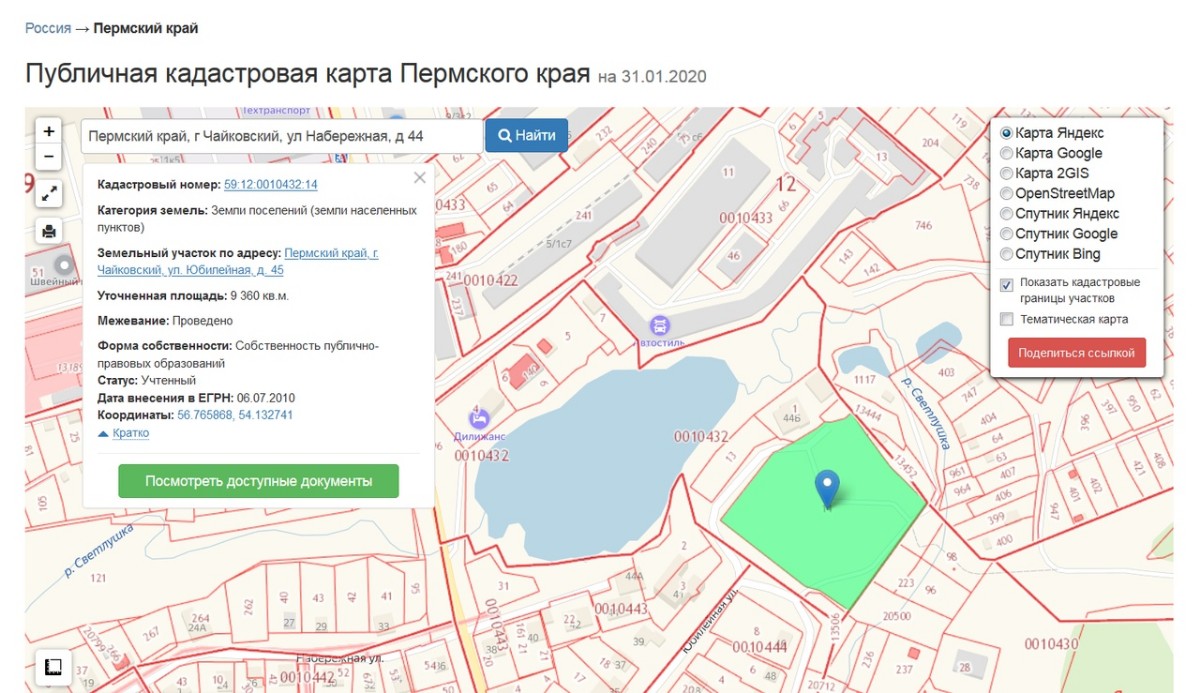Enable Тематическая карта checkbox
Viewport: 1200px width, 693px height.
point(1007,320)
